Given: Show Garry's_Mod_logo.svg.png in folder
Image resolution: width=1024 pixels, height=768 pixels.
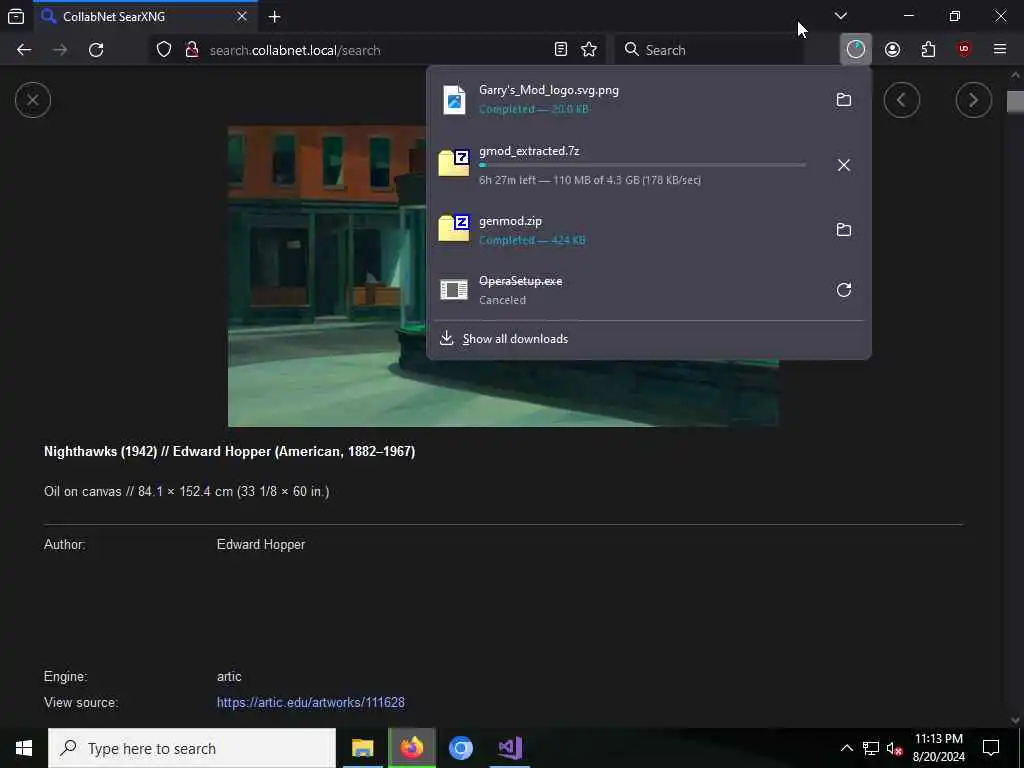Looking at the screenshot, I should pyautogui.click(x=844, y=100).
